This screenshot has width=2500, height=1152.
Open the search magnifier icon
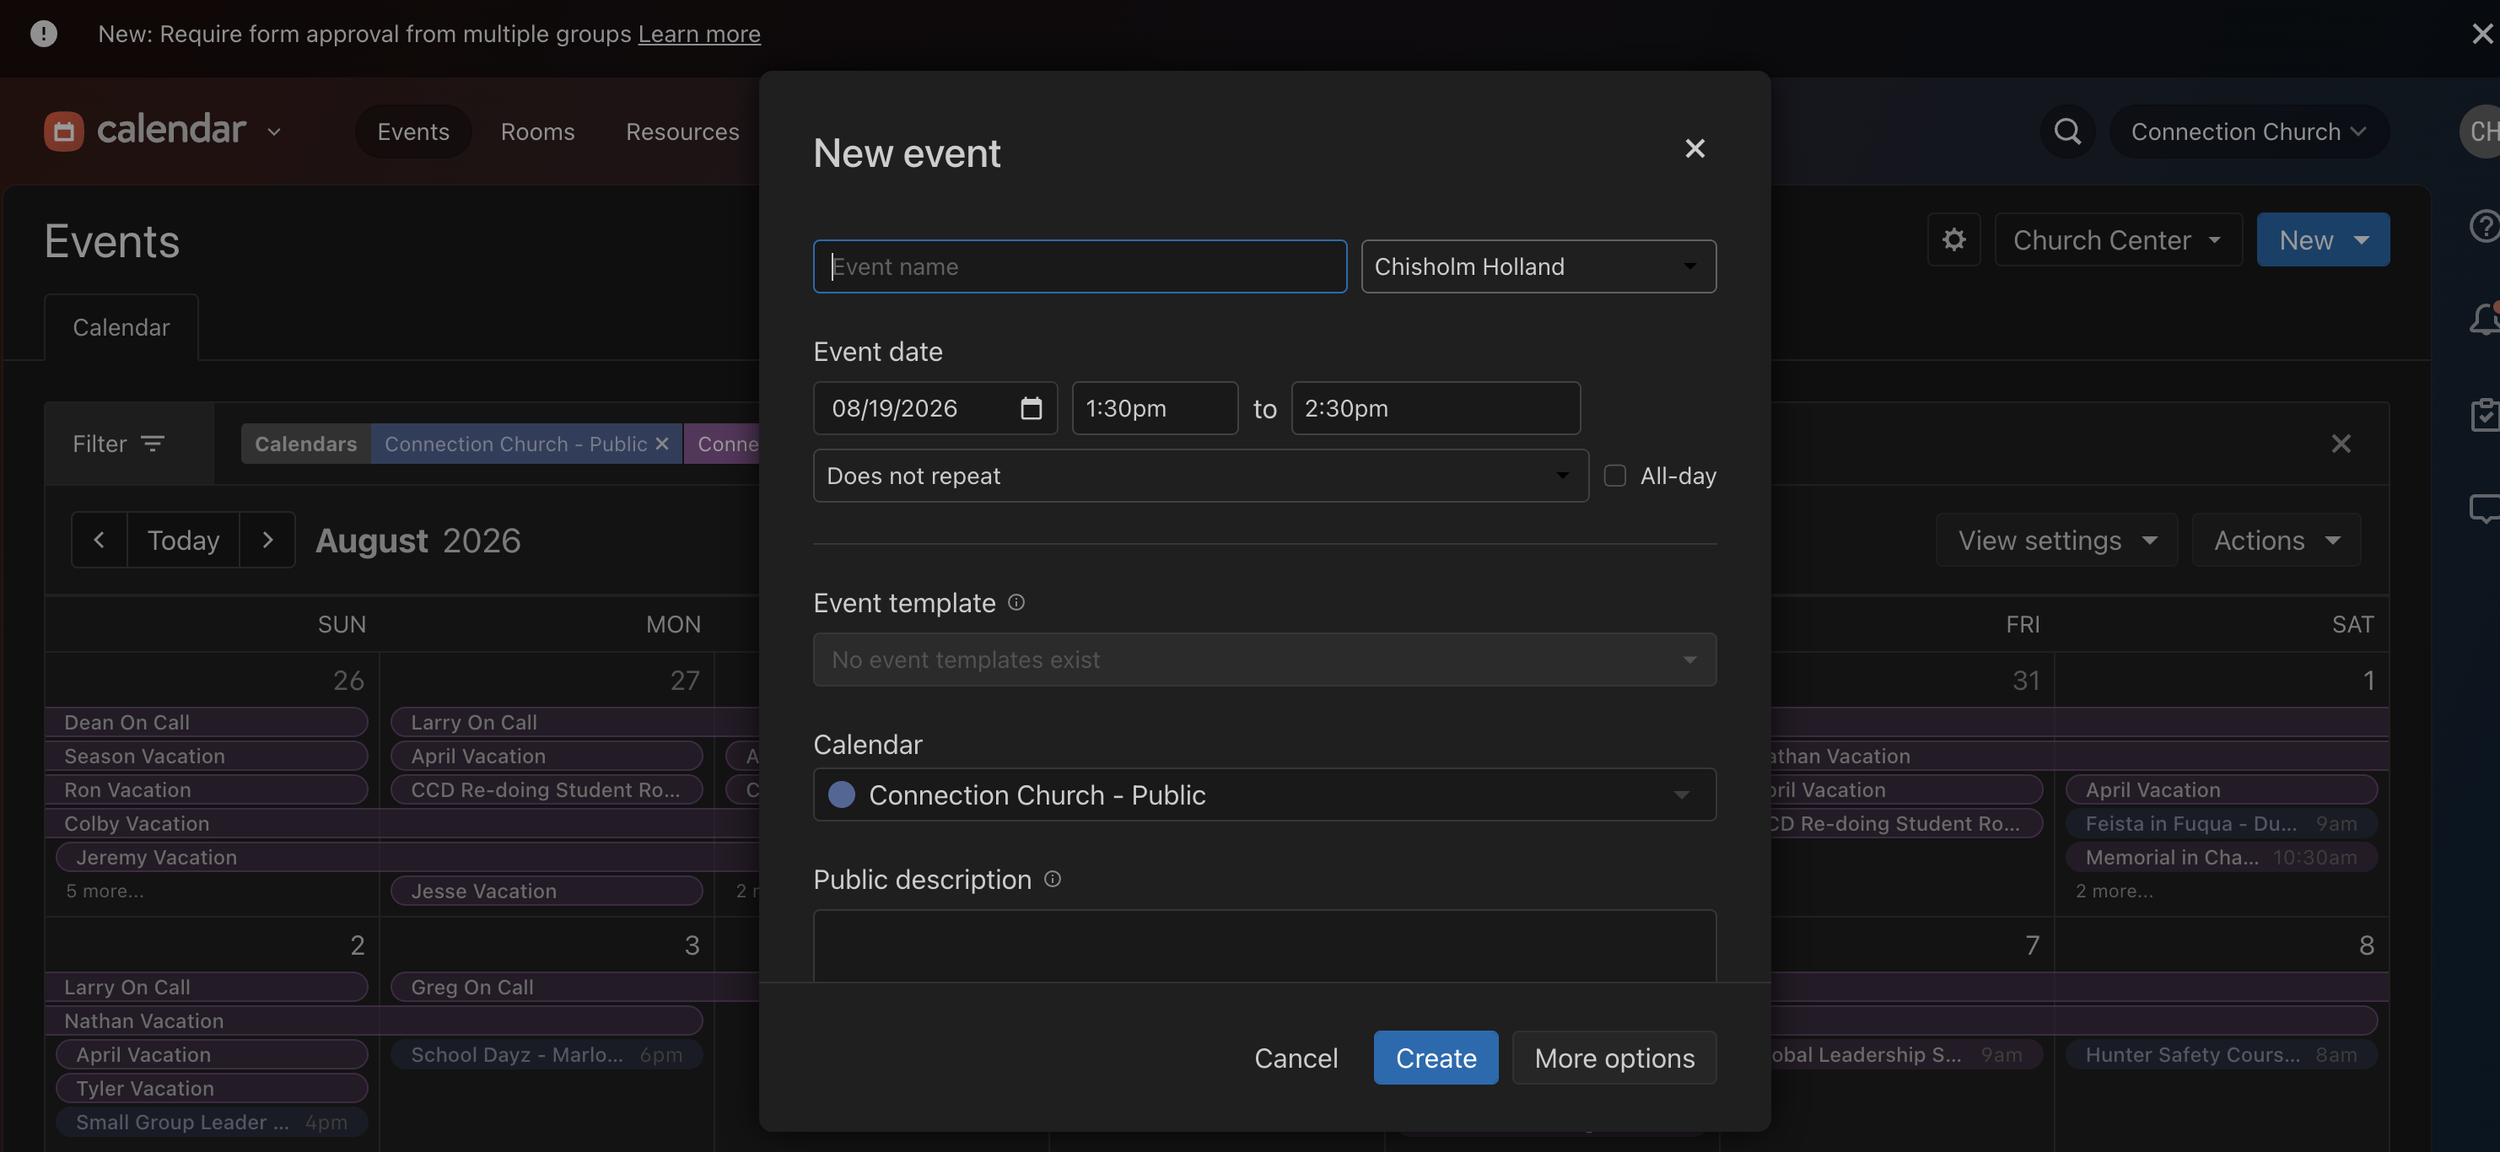(2067, 131)
